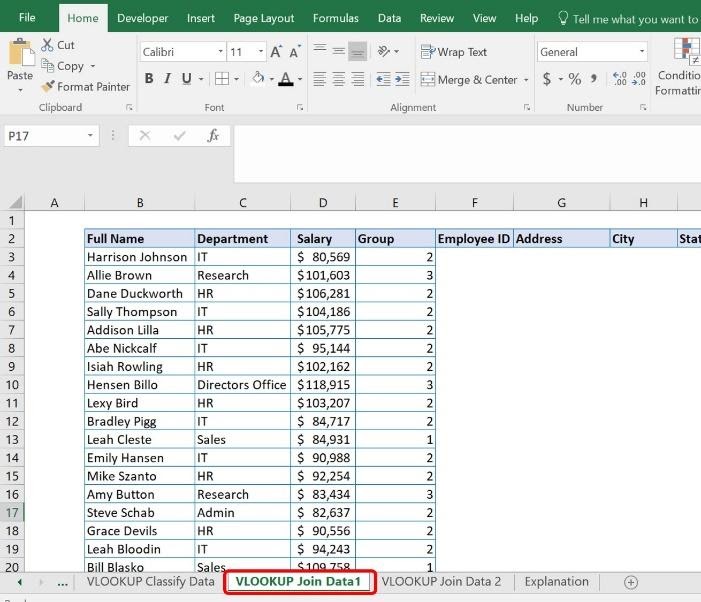Click the Paste clipboard icon
Screen dimensions: 701x602
pyautogui.click(x=21, y=53)
